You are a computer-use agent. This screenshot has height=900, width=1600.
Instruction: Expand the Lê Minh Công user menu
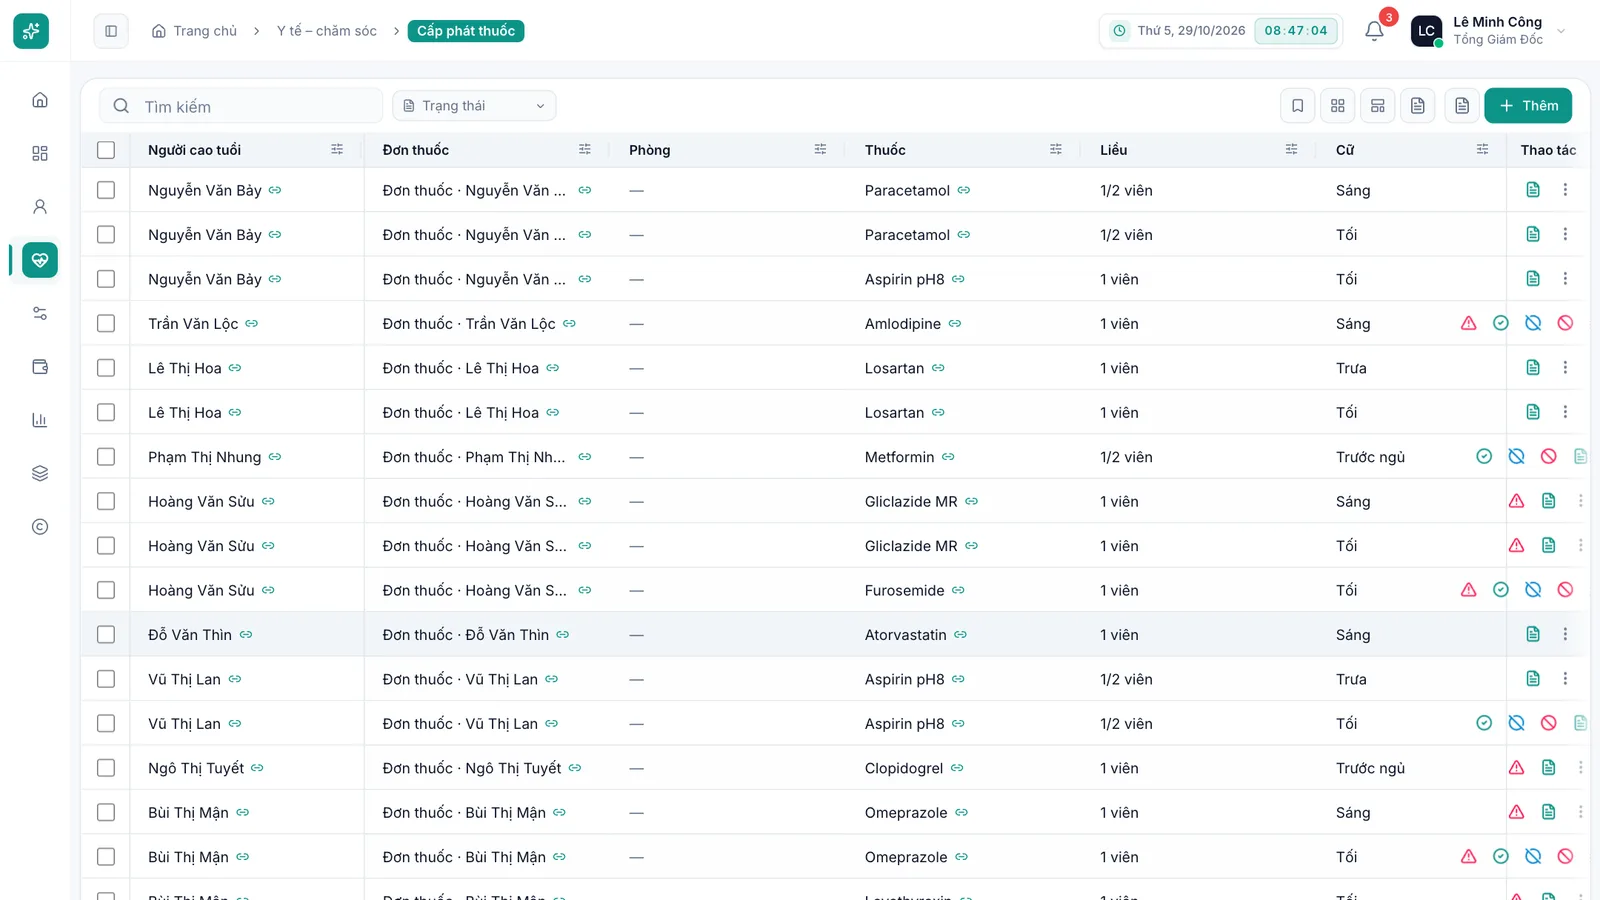click(1489, 31)
